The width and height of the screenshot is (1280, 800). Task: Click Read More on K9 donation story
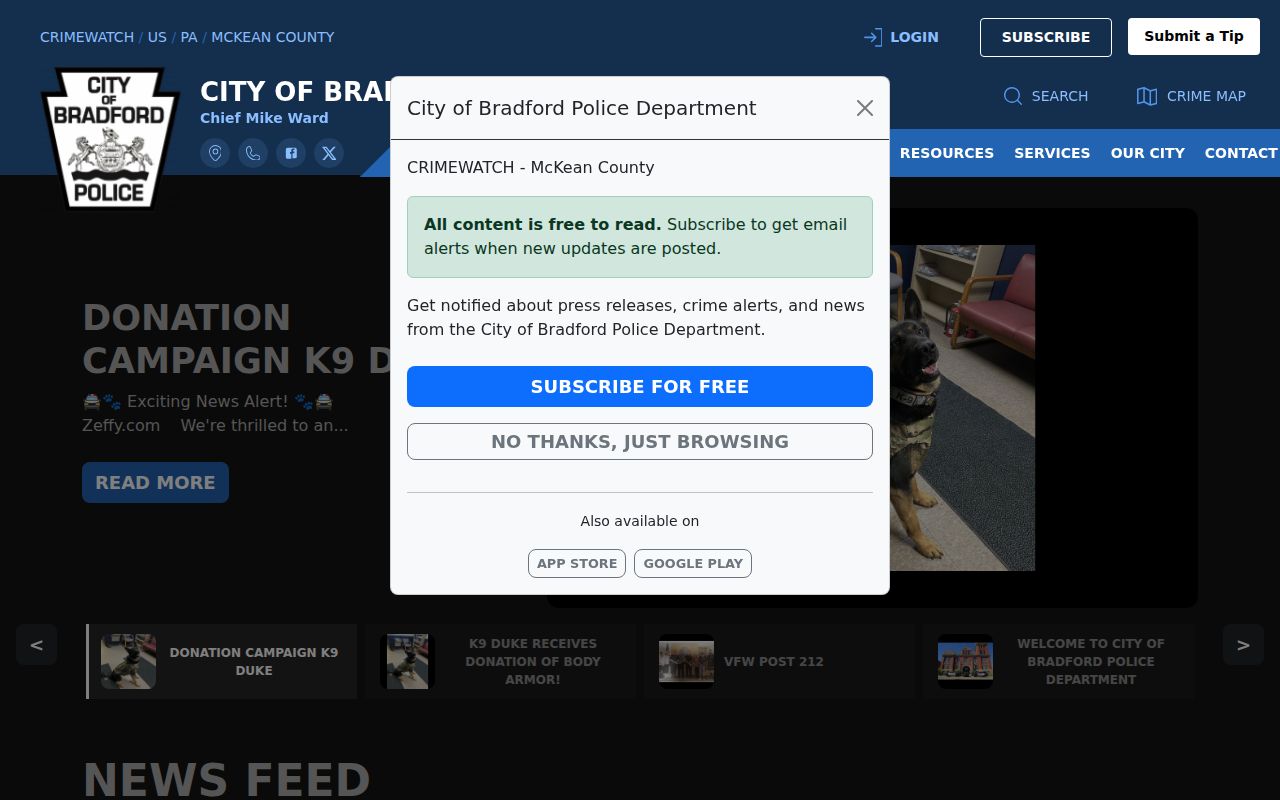click(x=155, y=482)
